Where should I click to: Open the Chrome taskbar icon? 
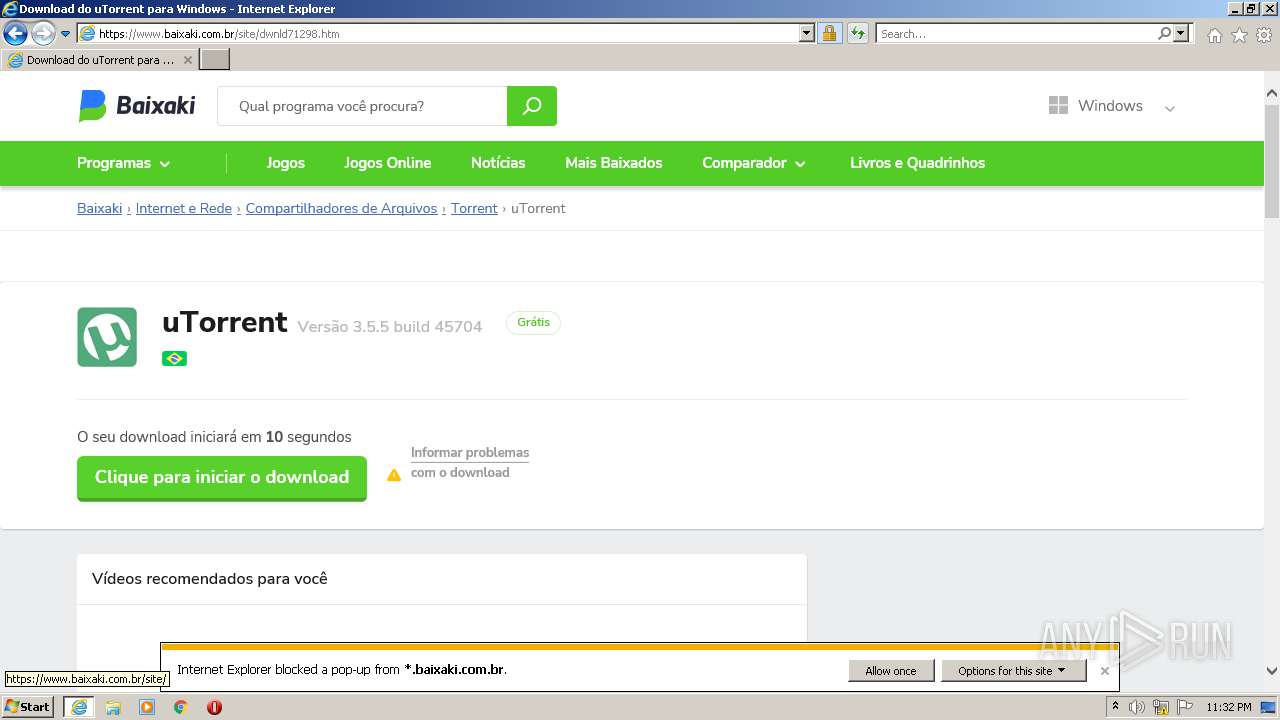[181, 707]
